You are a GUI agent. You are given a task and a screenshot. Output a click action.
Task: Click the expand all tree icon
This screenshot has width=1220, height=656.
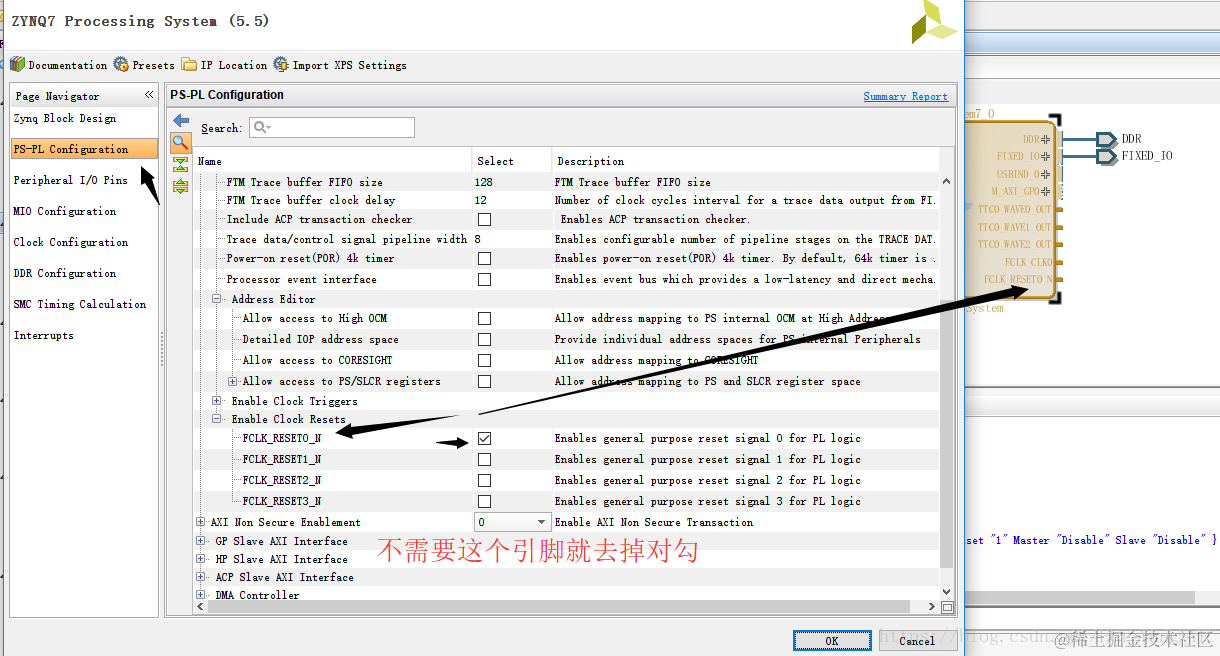pyautogui.click(x=181, y=186)
